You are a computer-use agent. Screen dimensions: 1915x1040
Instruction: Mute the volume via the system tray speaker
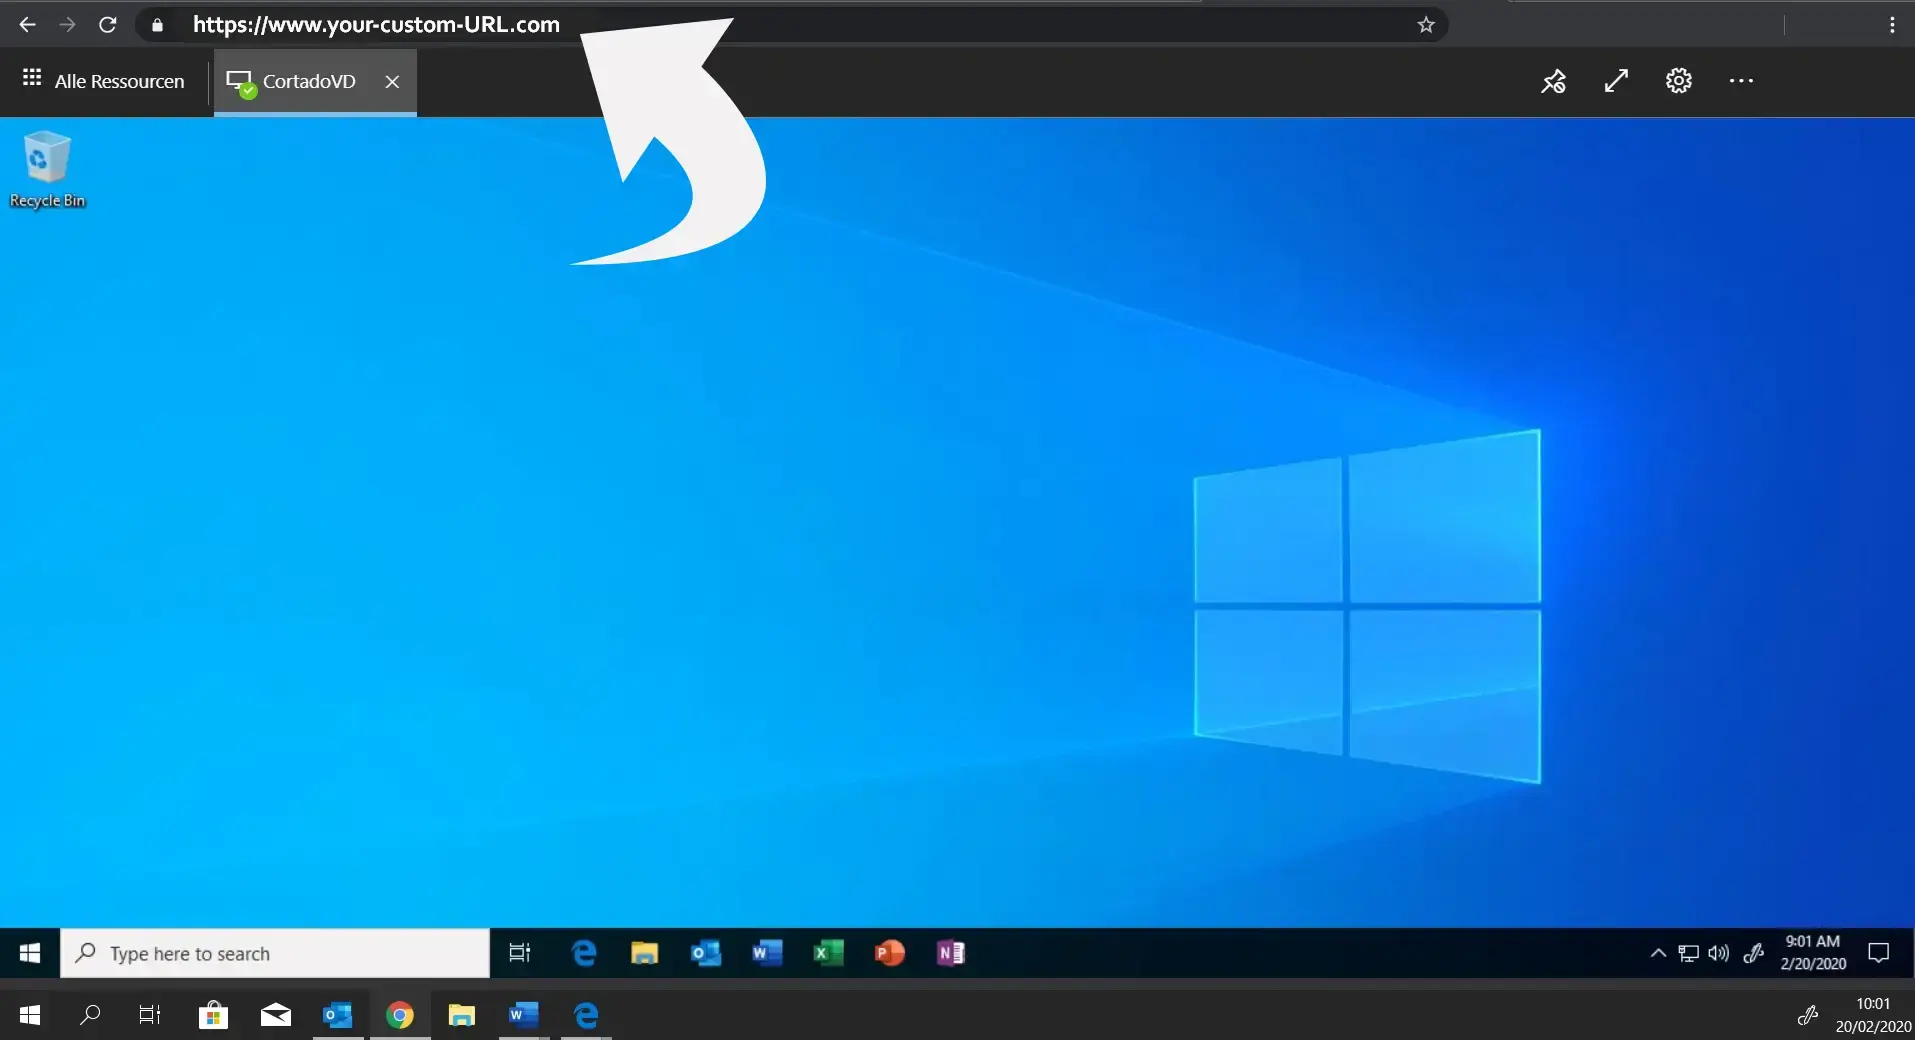[1718, 953]
